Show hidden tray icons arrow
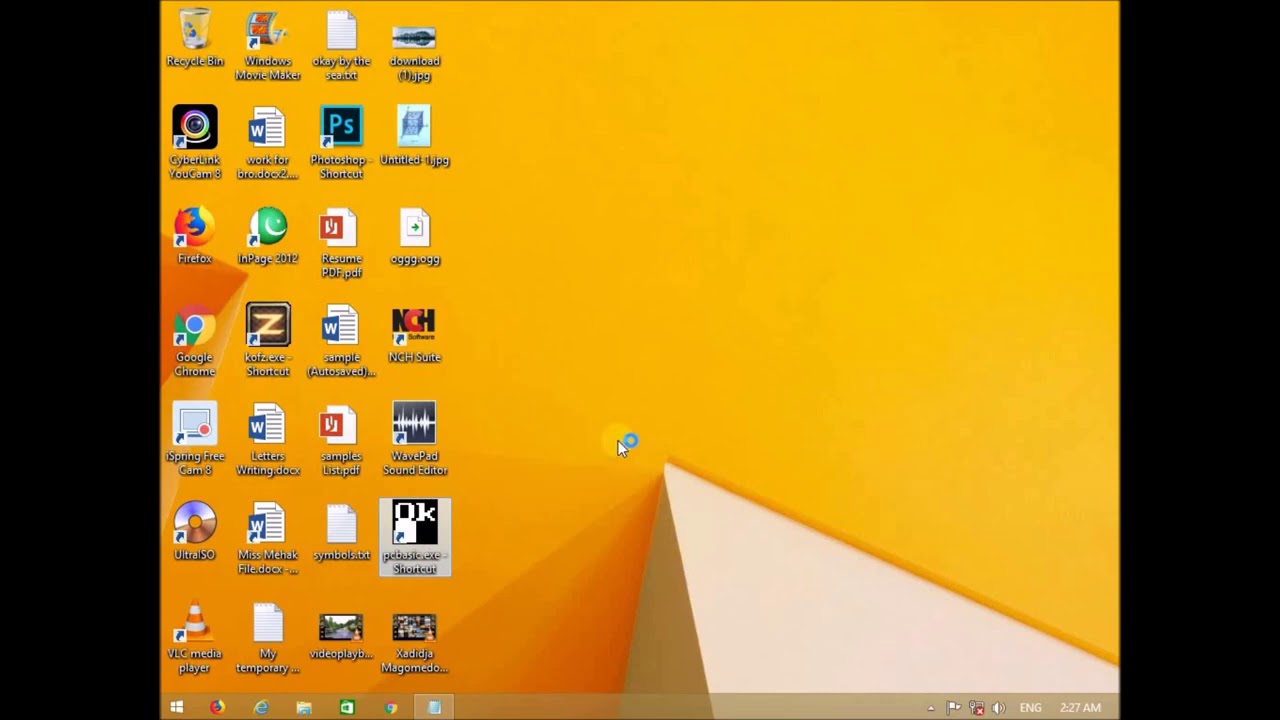1280x720 pixels. tap(931, 708)
